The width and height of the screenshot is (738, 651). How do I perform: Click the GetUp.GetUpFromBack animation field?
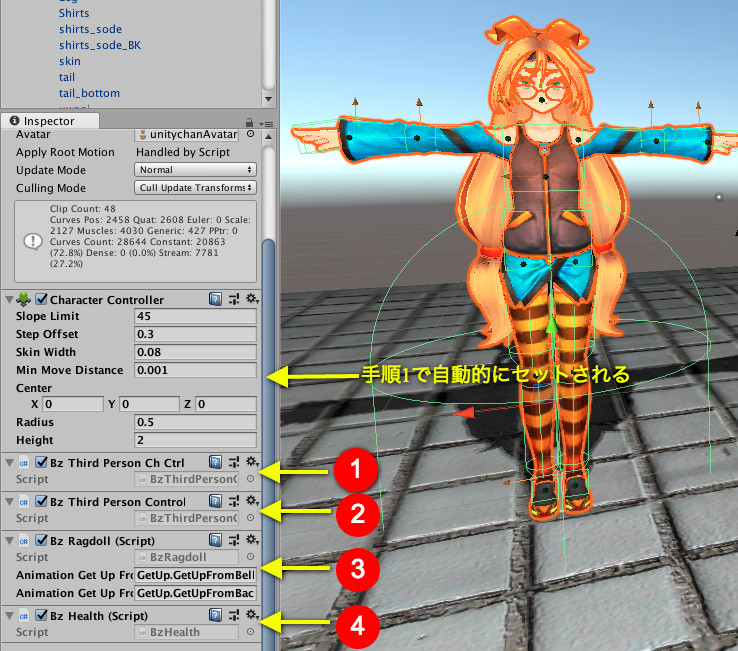pyautogui.click(x=195, y=593)
